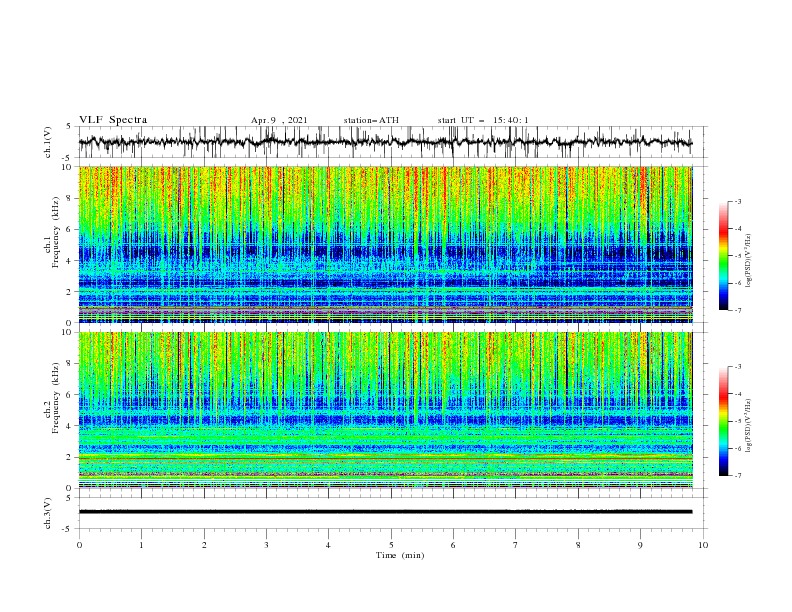Click inside the ch.2 spectrogram panel
The image size is (792, 612).
pos(385,410)
